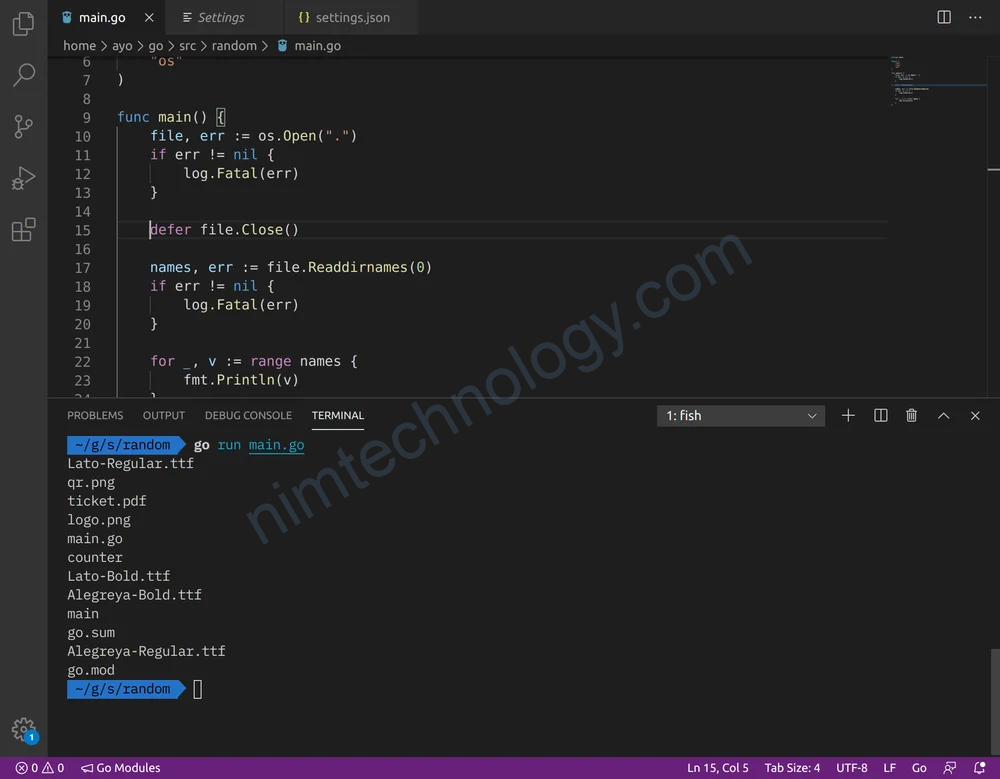The width and height of the screenshot is (1000, 779).
Task: Open the terminal selector dropdown '1: fish'
Action: pos(740,415)
